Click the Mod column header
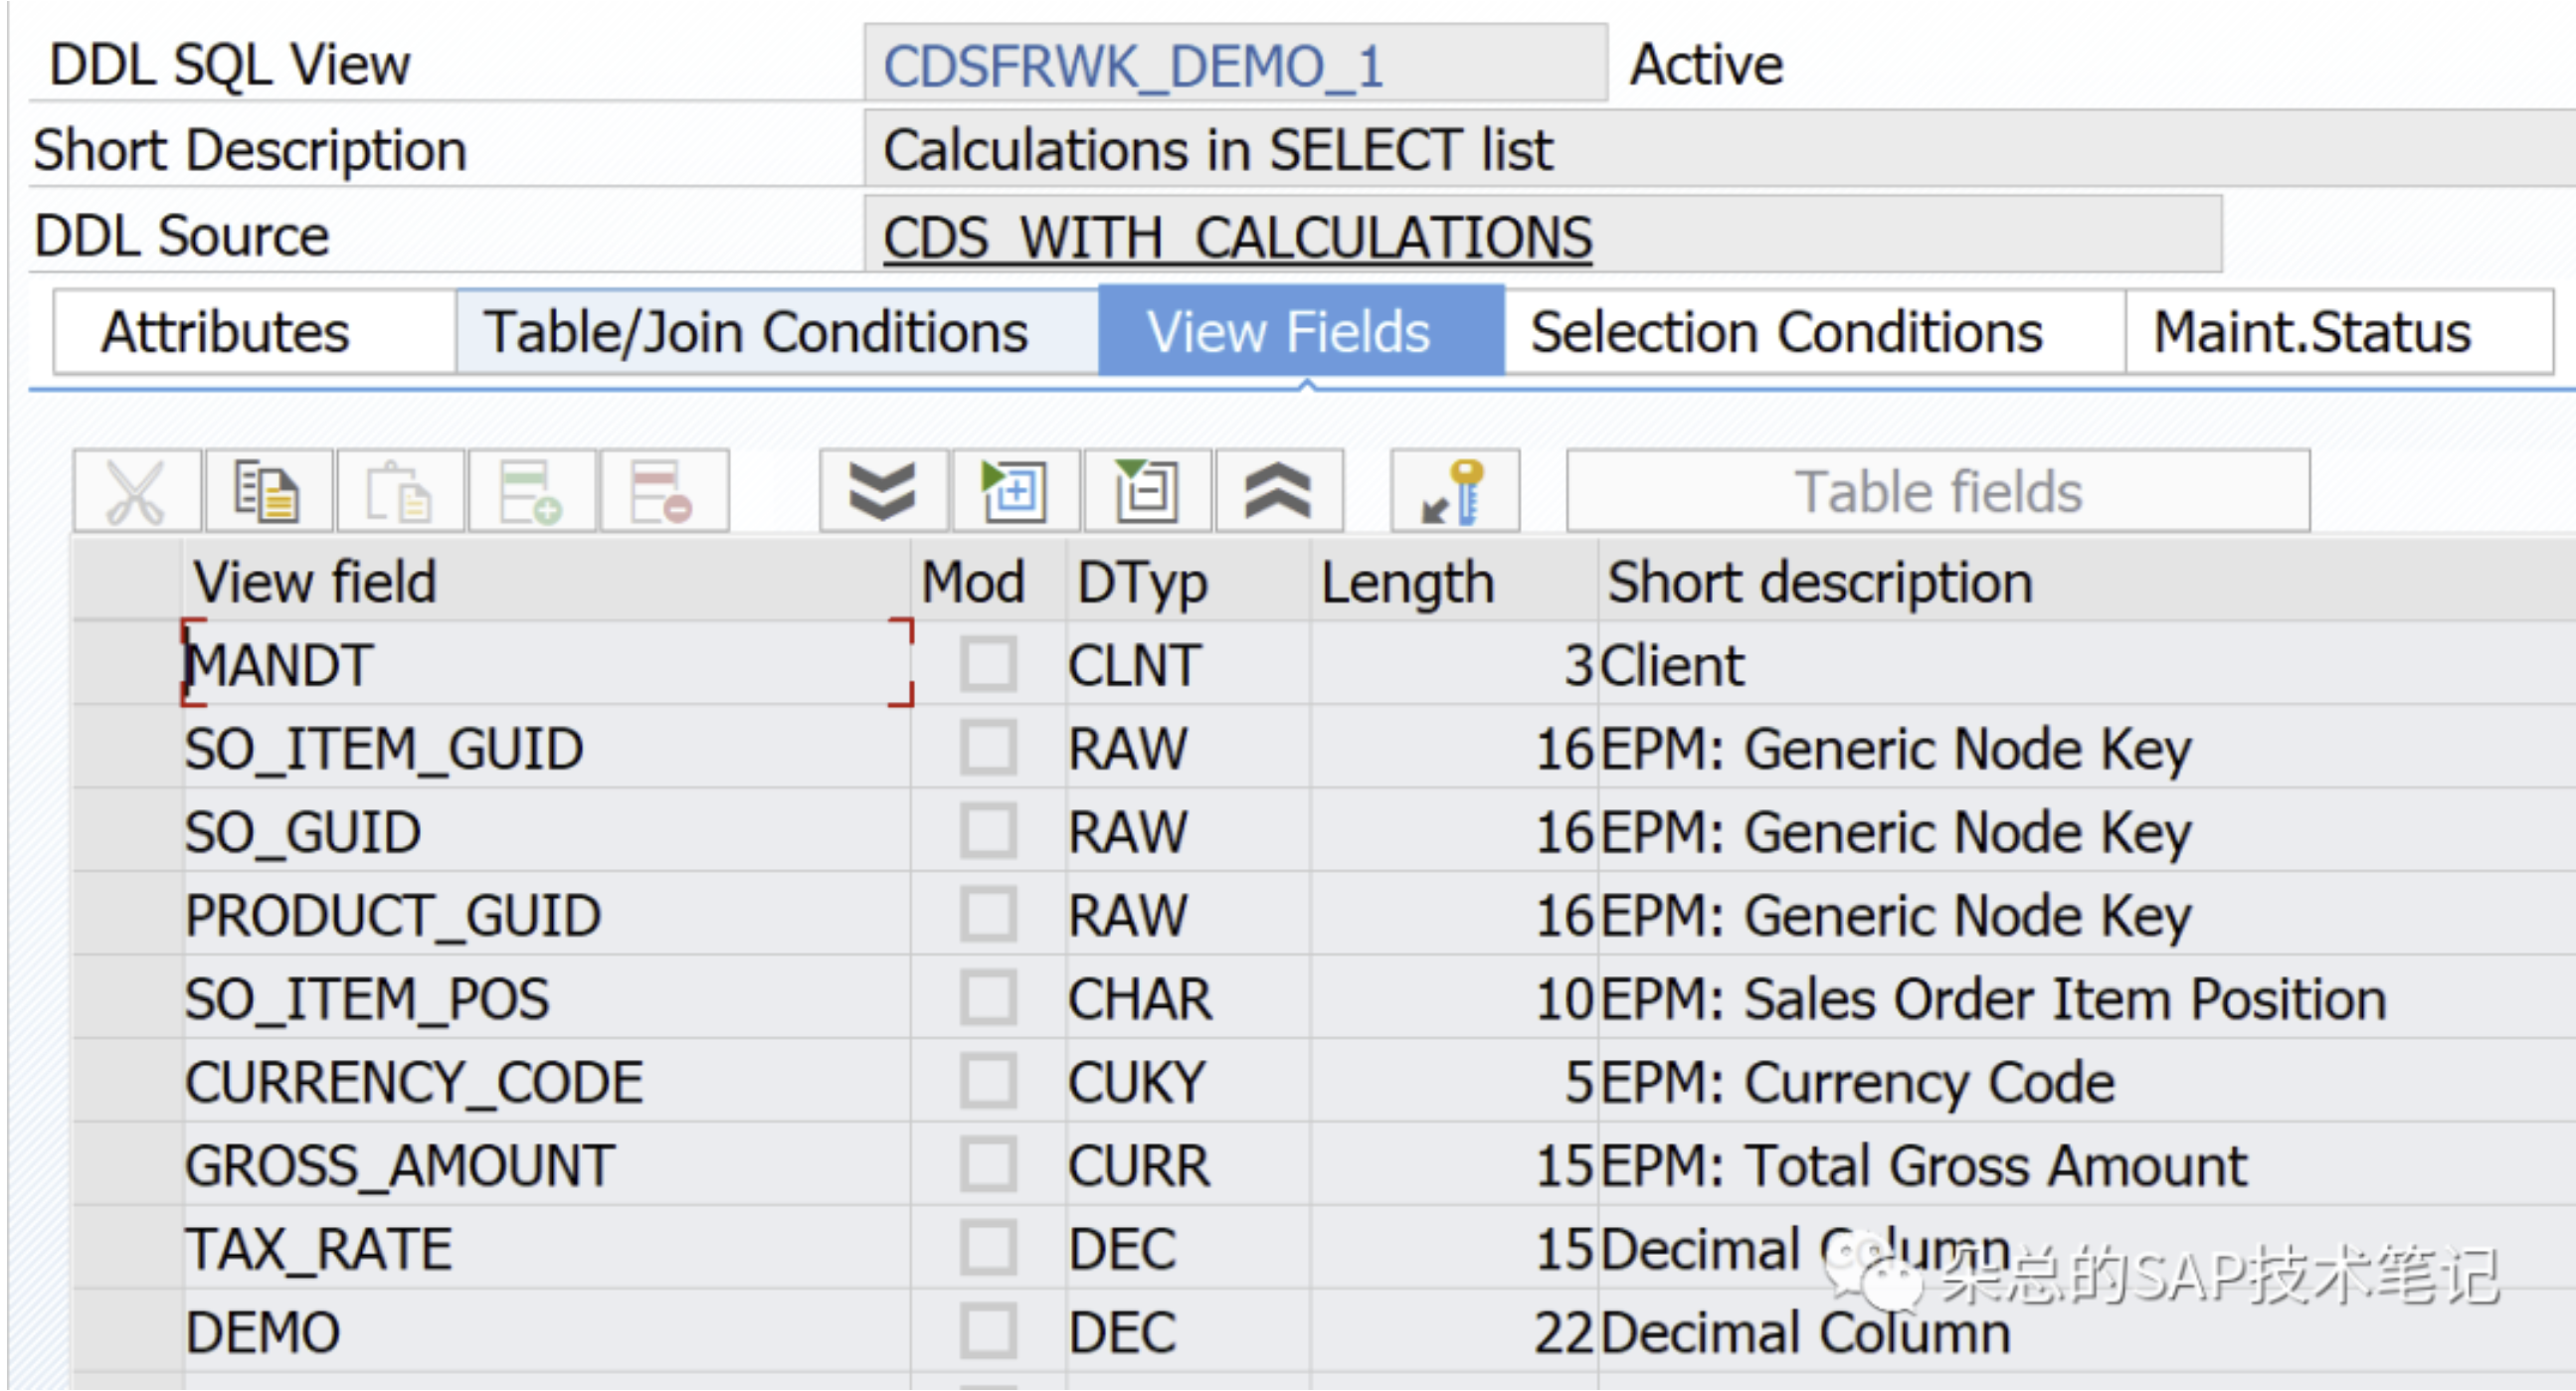The height and width of the screenshot is (1391, 2576). tap(988, 582)
